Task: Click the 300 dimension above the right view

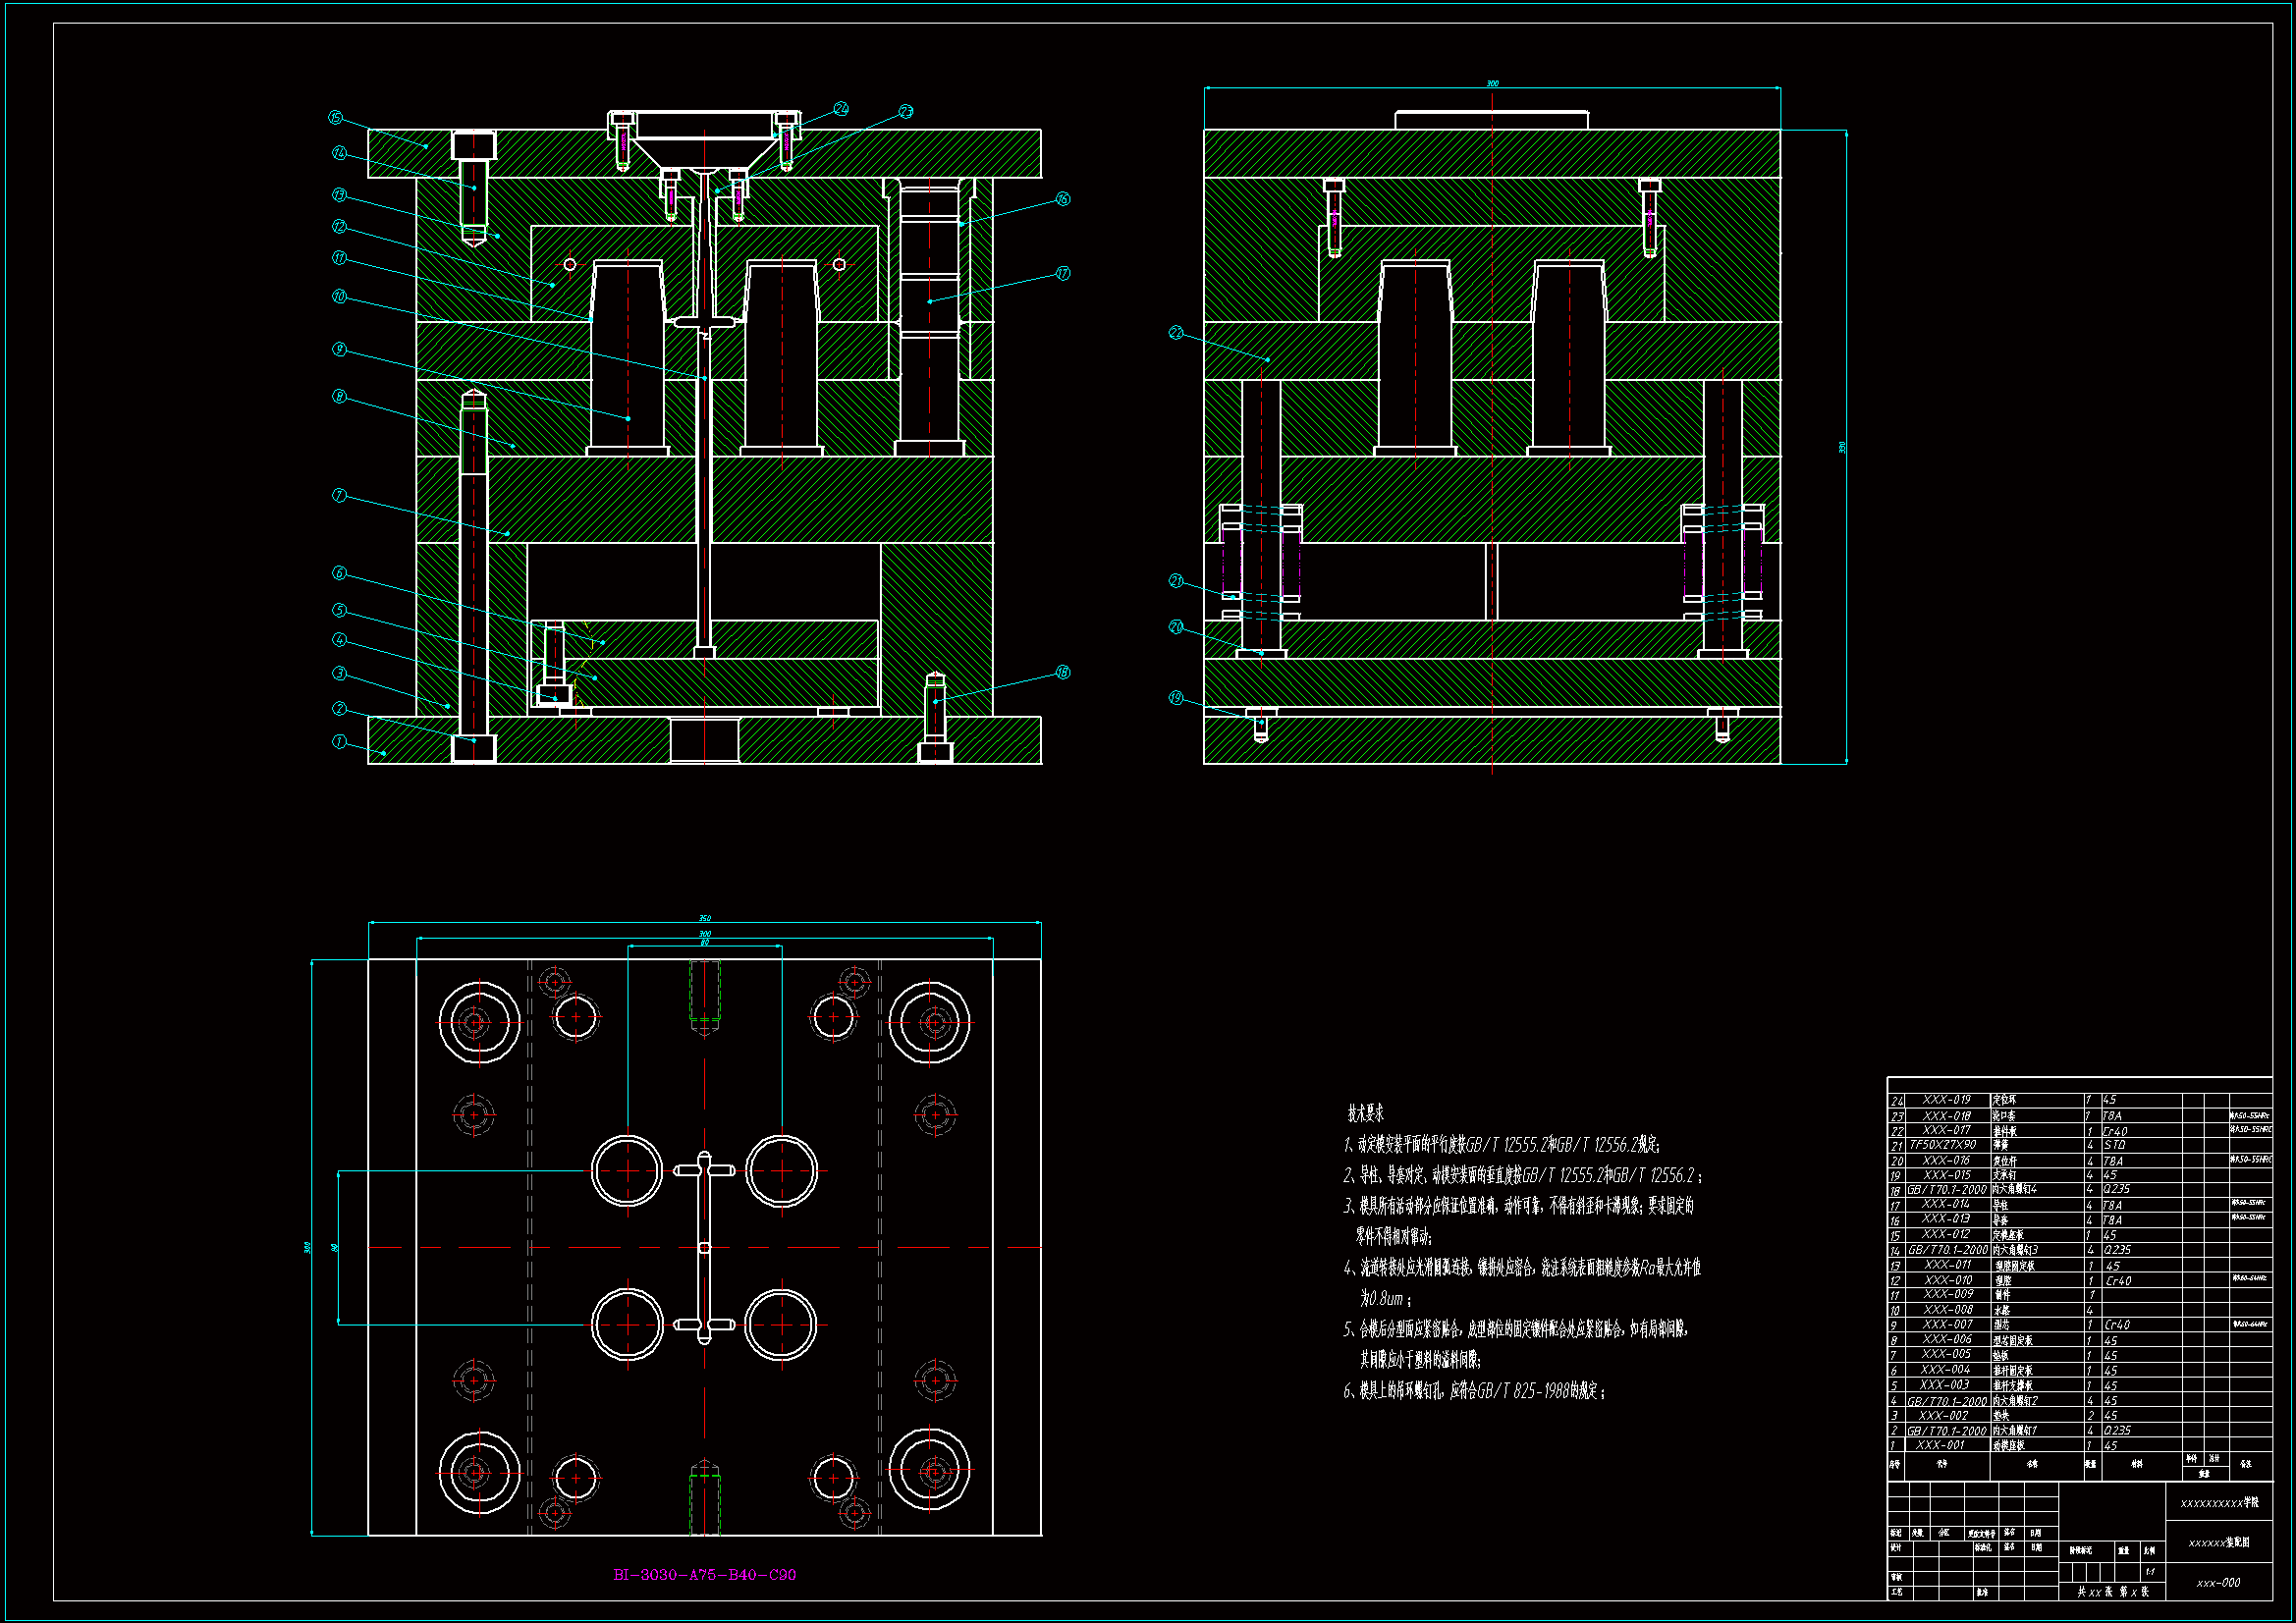Action: 1492,84
